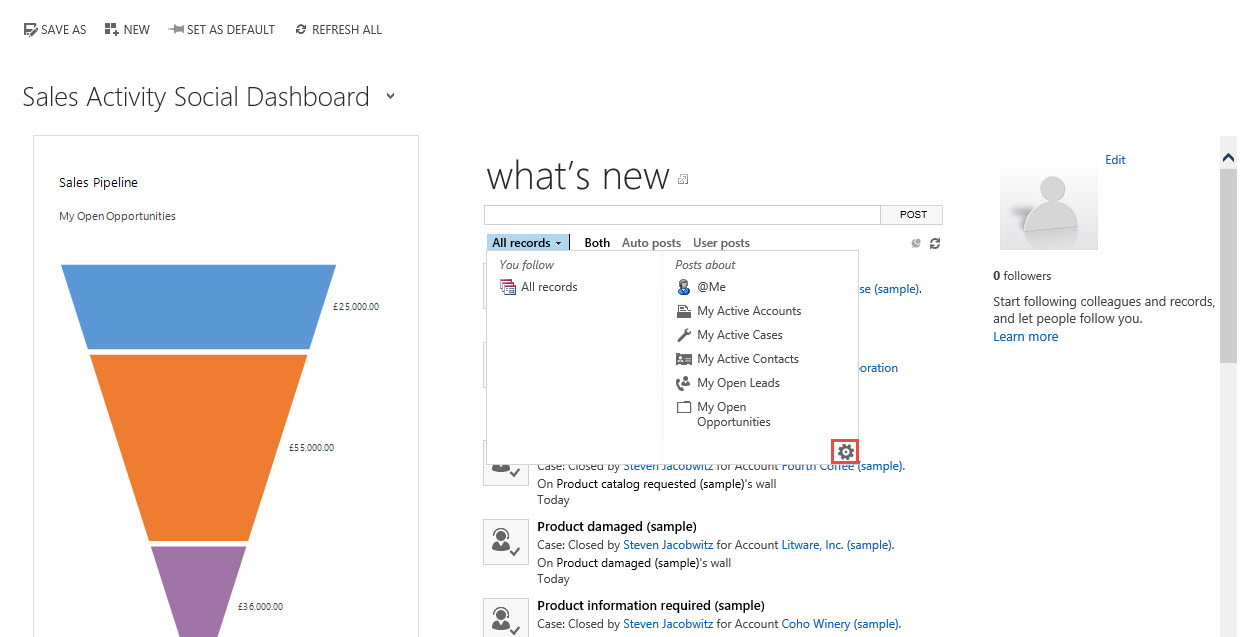
Task: Click the Product information required case icon
Action: tap(502, 616)
